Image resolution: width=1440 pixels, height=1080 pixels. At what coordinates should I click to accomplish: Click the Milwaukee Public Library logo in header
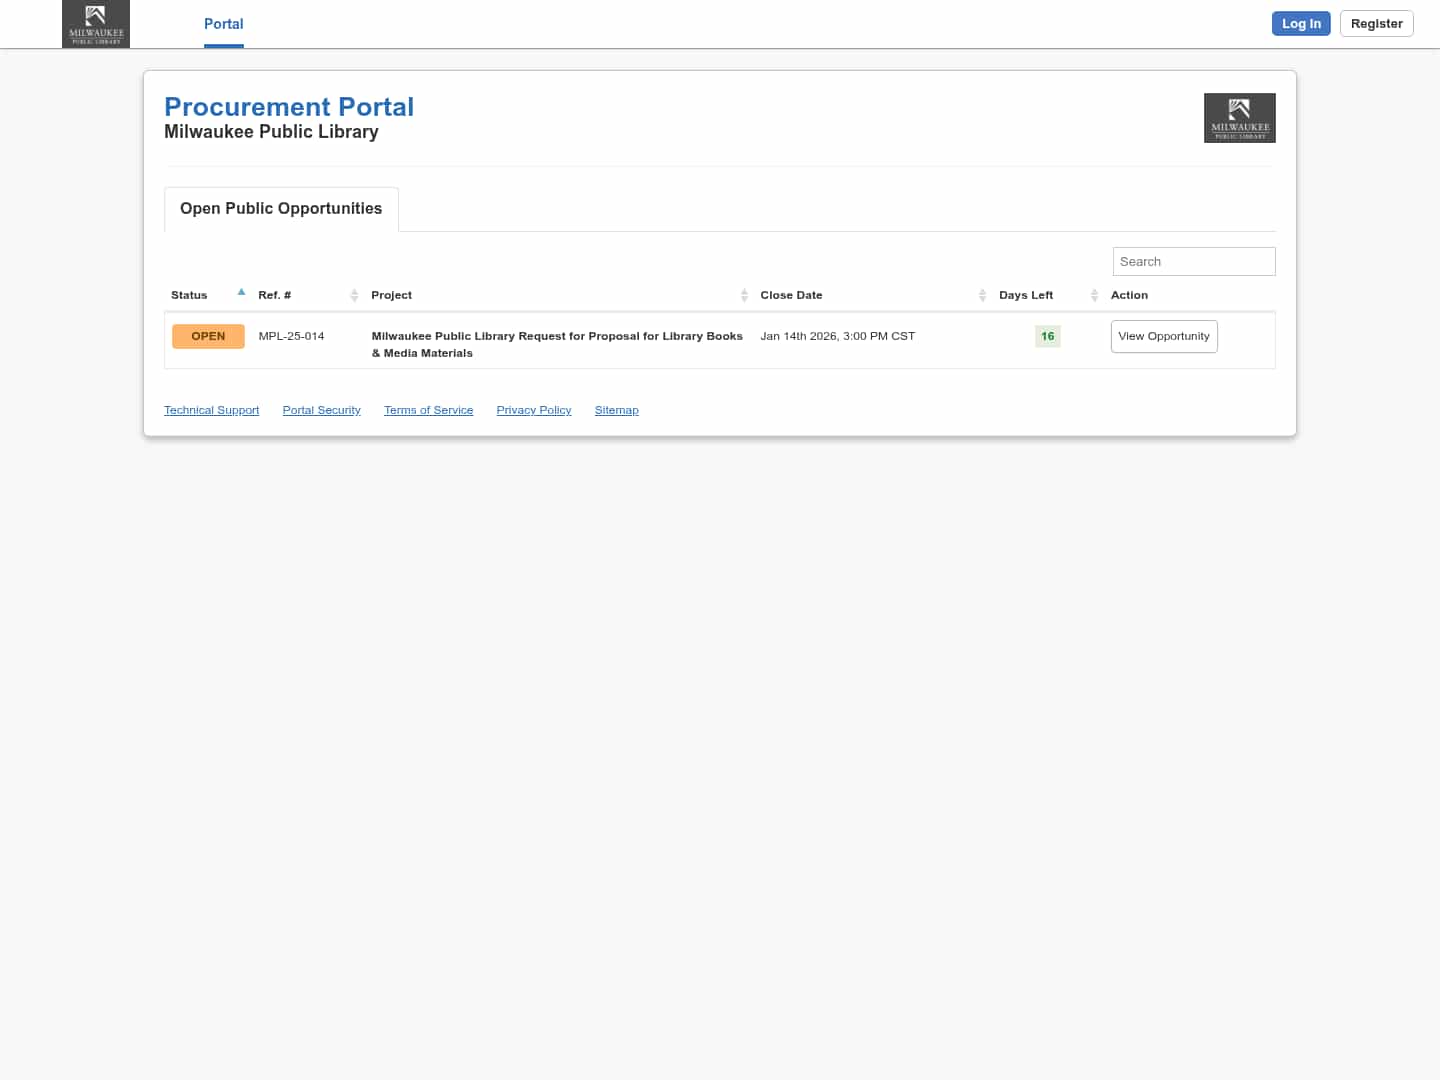[96, 24]
